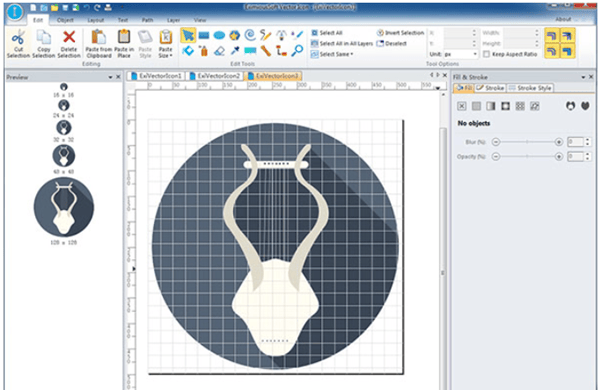Click the Print icon in title bar

pos(108,8)
